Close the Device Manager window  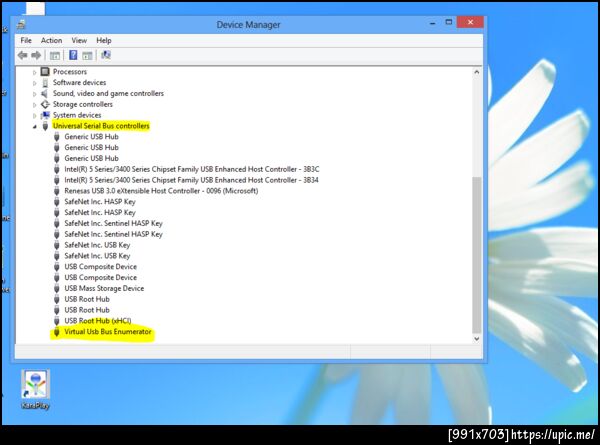(x=470, y=22)
